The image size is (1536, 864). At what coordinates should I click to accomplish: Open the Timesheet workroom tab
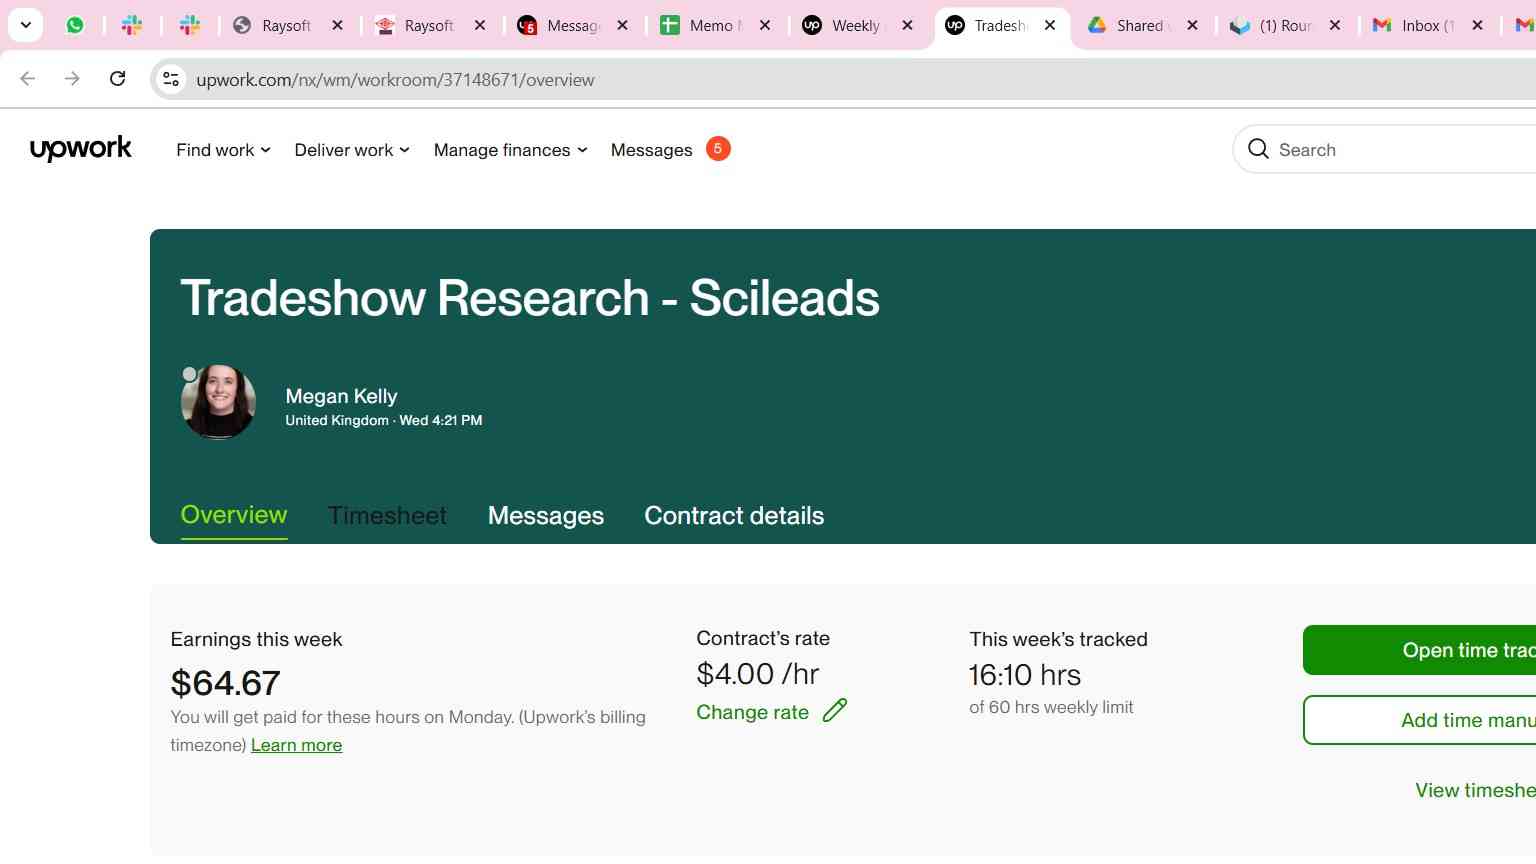(387, 516)
